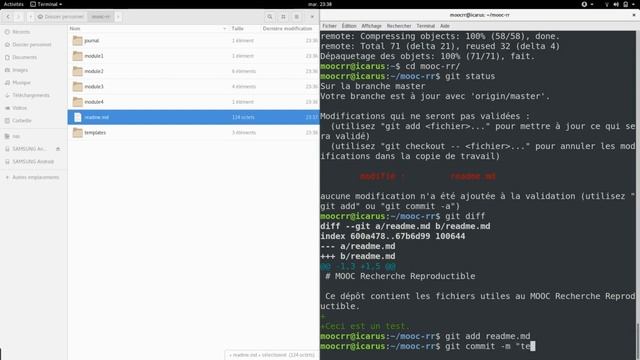
Task: Open the second SAMSUNG Android entry
Action: tap(33, 162)
